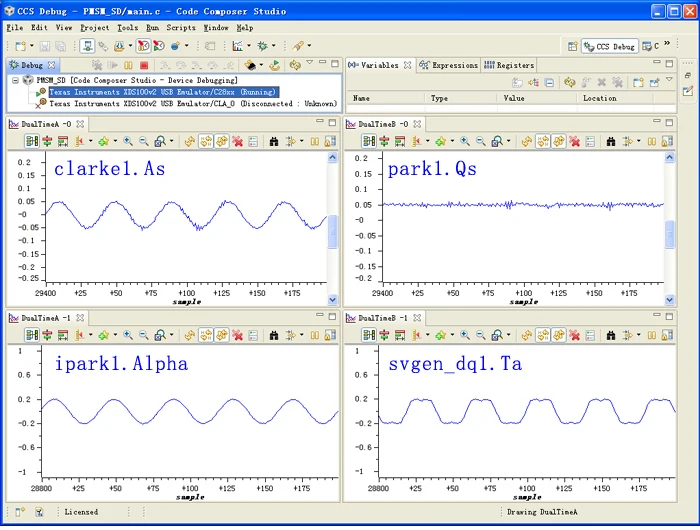
Task: Click the save icon in main toolbar
Action: click(x=45, y=46)
